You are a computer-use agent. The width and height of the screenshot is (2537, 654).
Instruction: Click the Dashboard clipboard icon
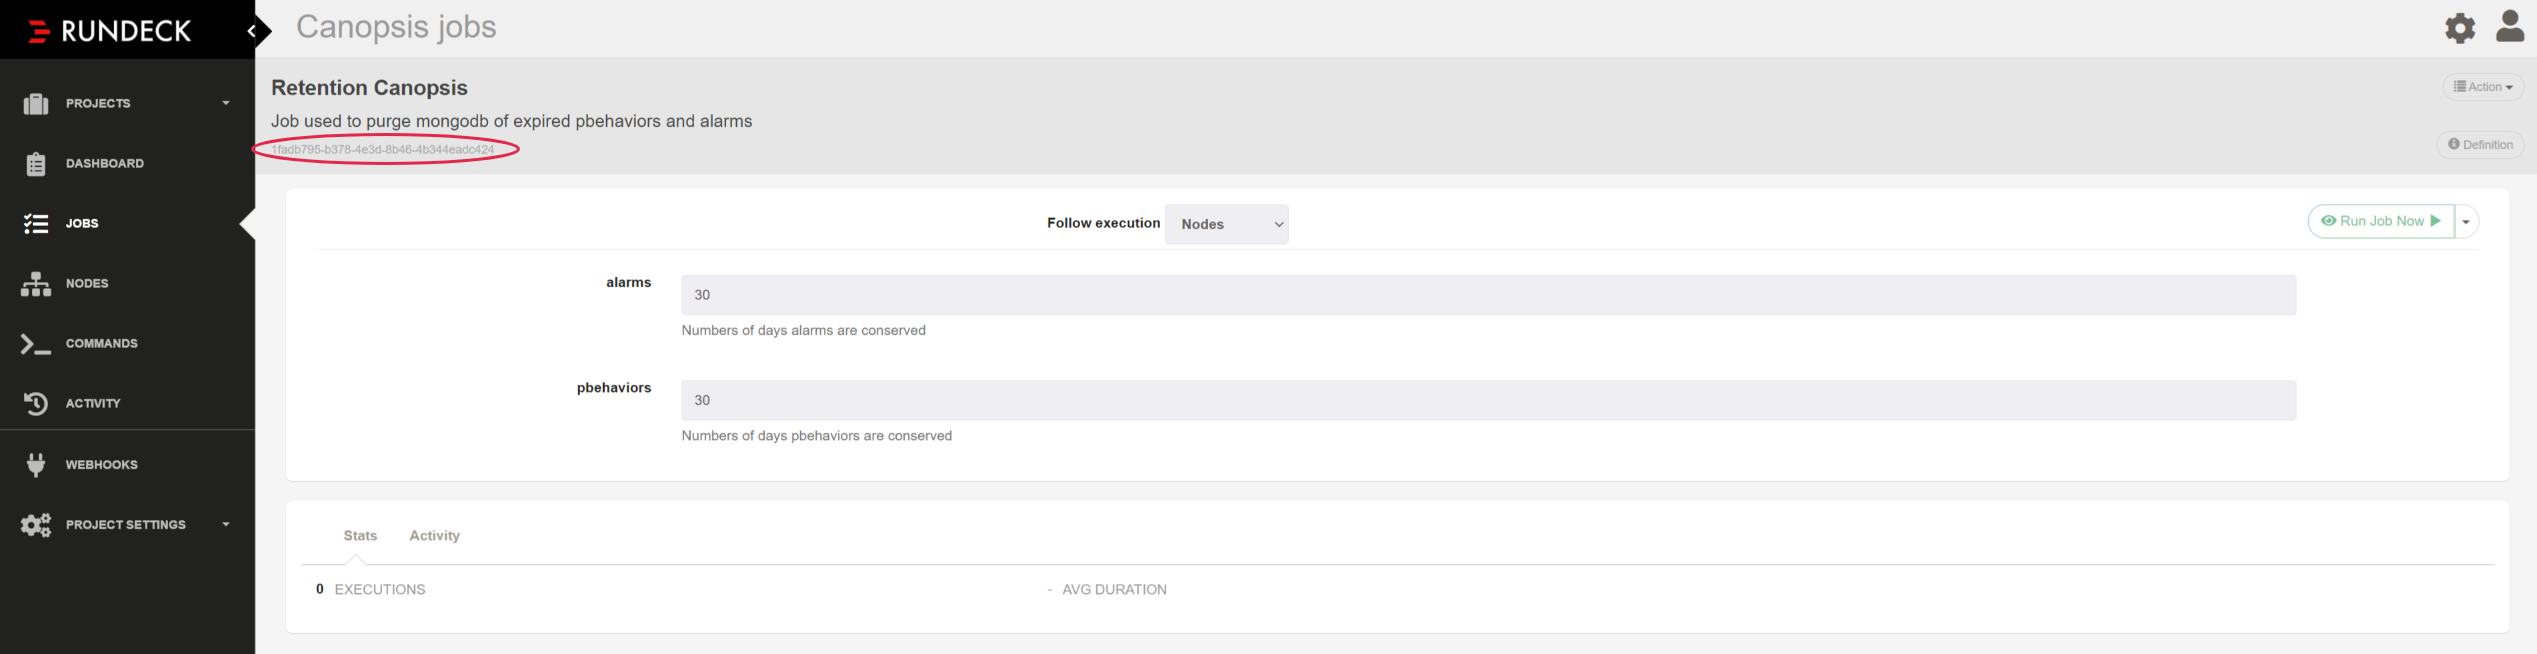(x=36, y=163)
